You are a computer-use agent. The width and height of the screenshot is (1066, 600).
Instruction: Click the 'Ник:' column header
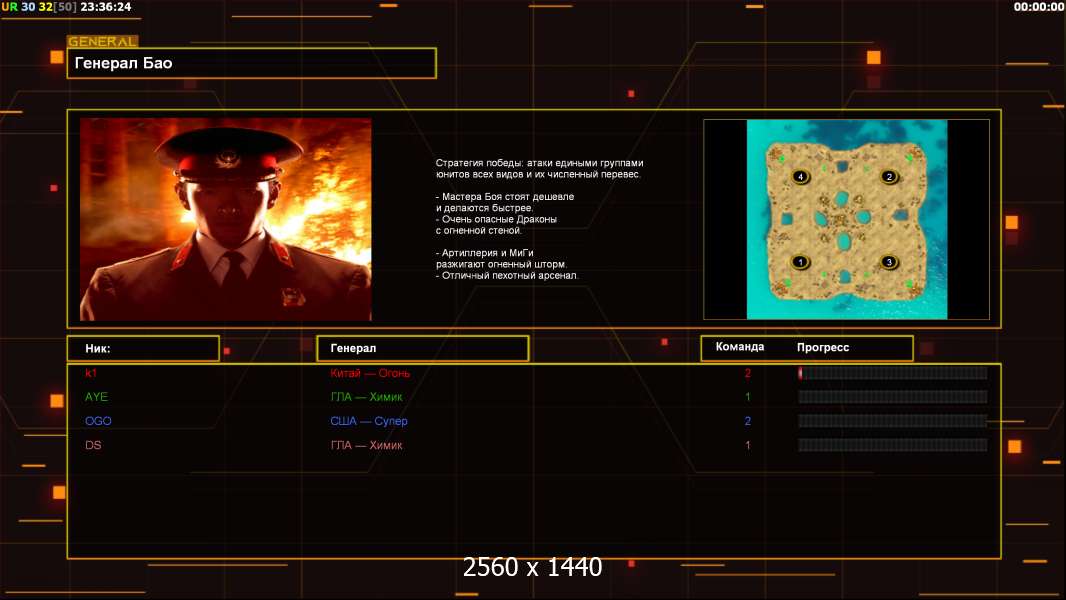(x=143, y=349)
